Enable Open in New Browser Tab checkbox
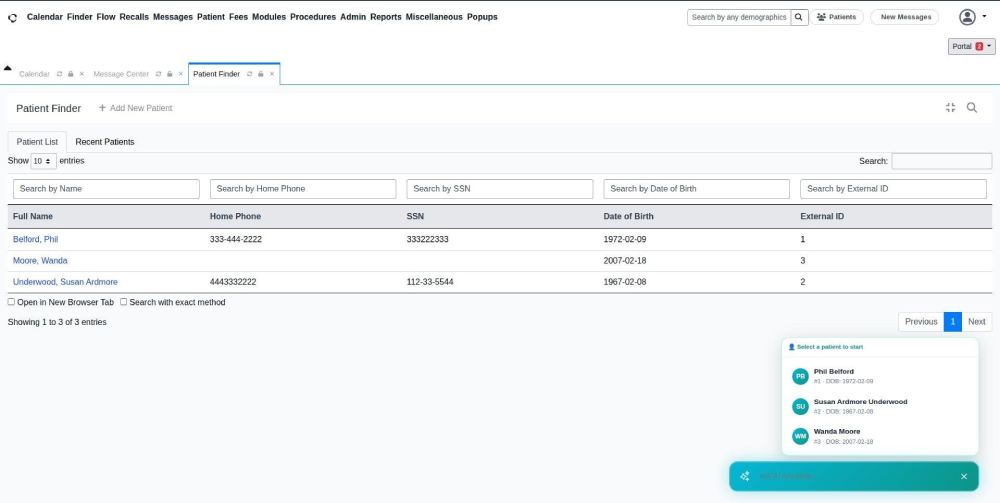Screen dimensions: 1000x503 click(12, 302)
